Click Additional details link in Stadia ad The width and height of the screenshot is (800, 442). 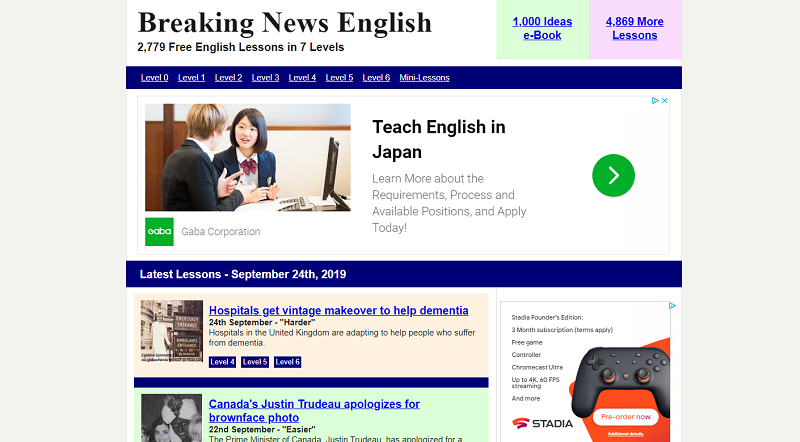(x=626, y=434)
